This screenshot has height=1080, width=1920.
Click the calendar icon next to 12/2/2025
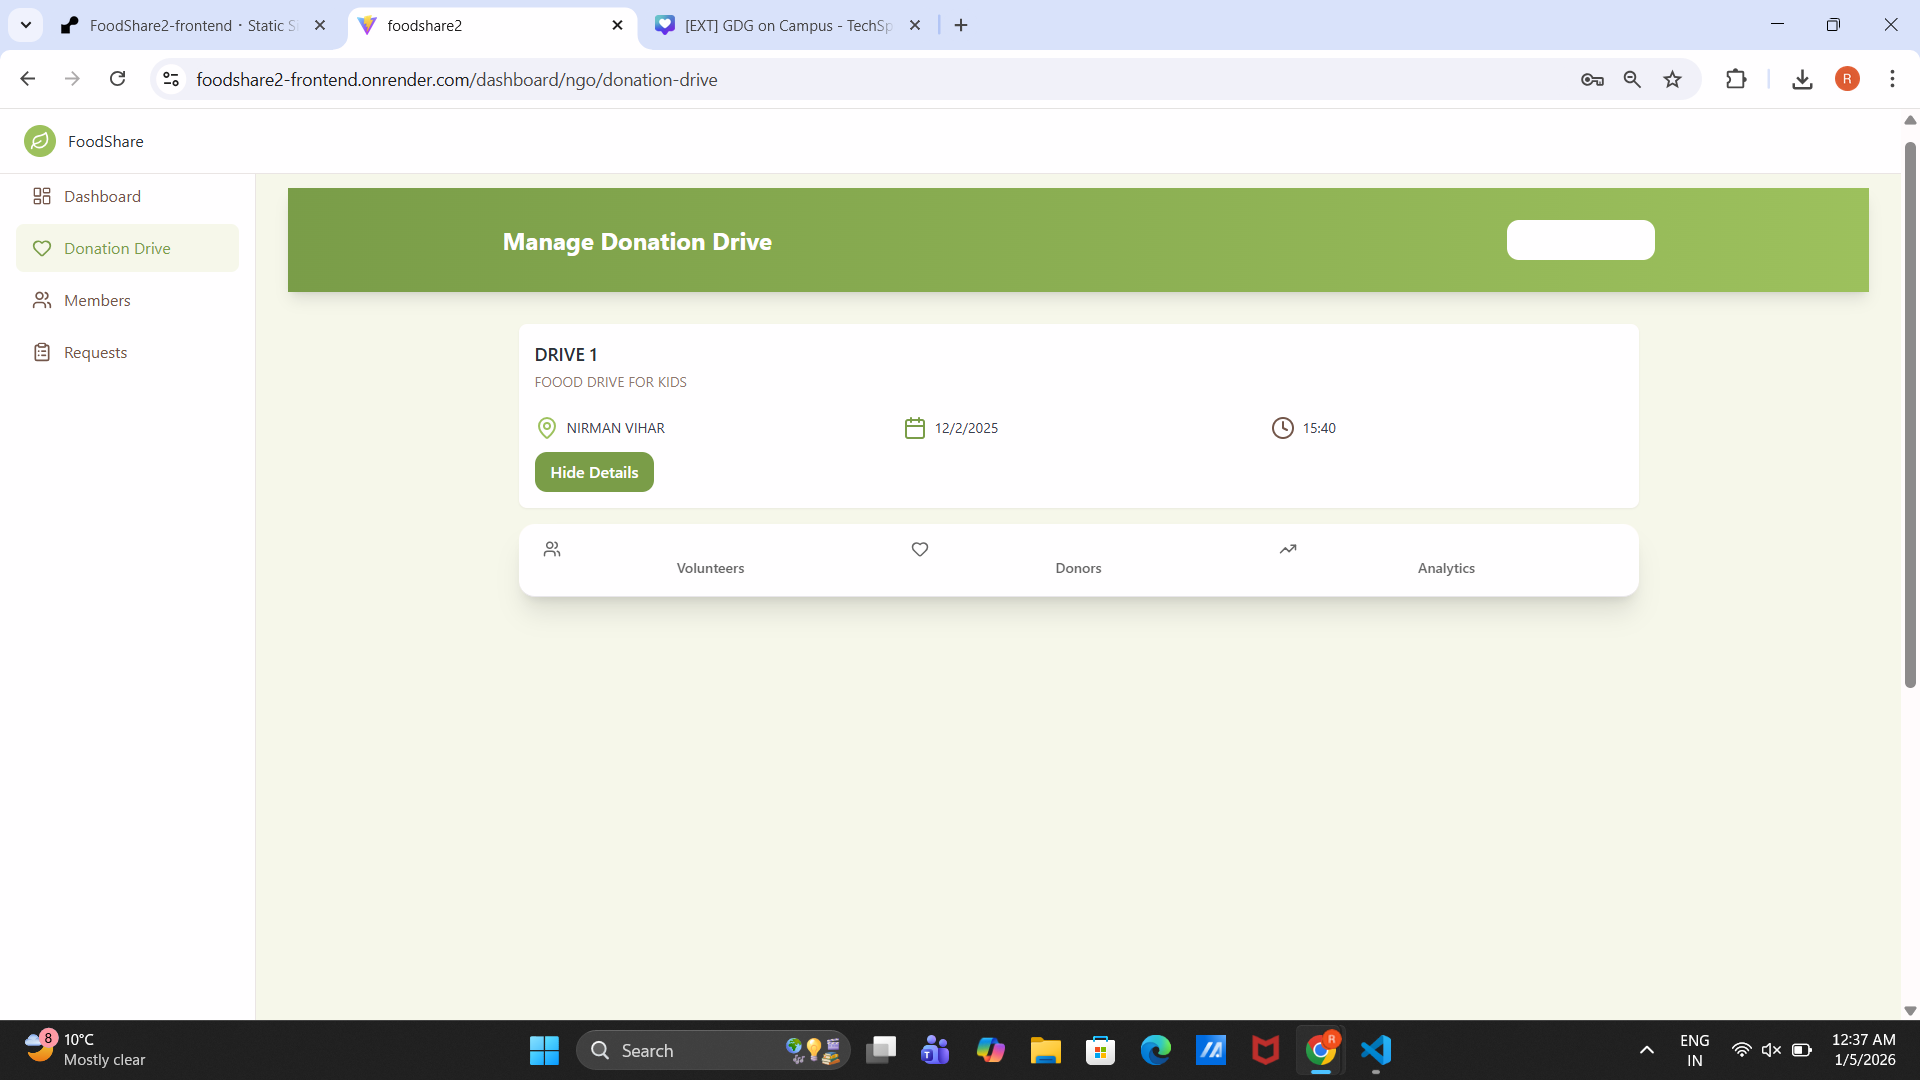[915, 428]
